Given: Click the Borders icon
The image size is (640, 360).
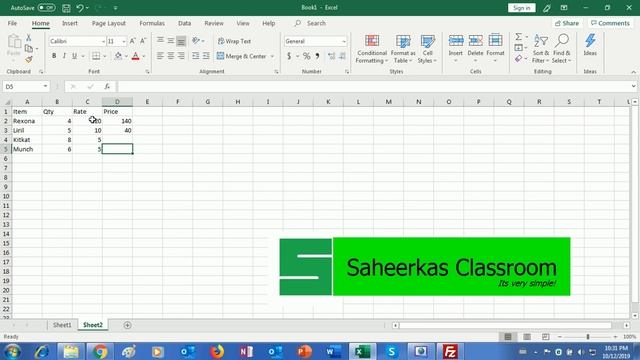Looking at the screenshot, I should point(96,56).
